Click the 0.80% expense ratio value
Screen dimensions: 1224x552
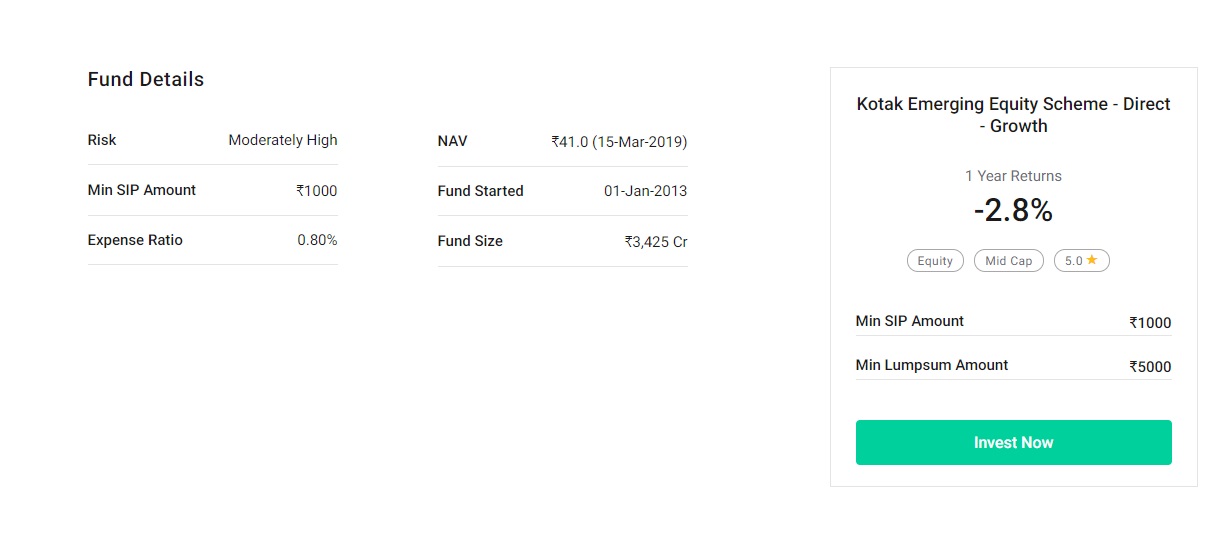[317, 240]
